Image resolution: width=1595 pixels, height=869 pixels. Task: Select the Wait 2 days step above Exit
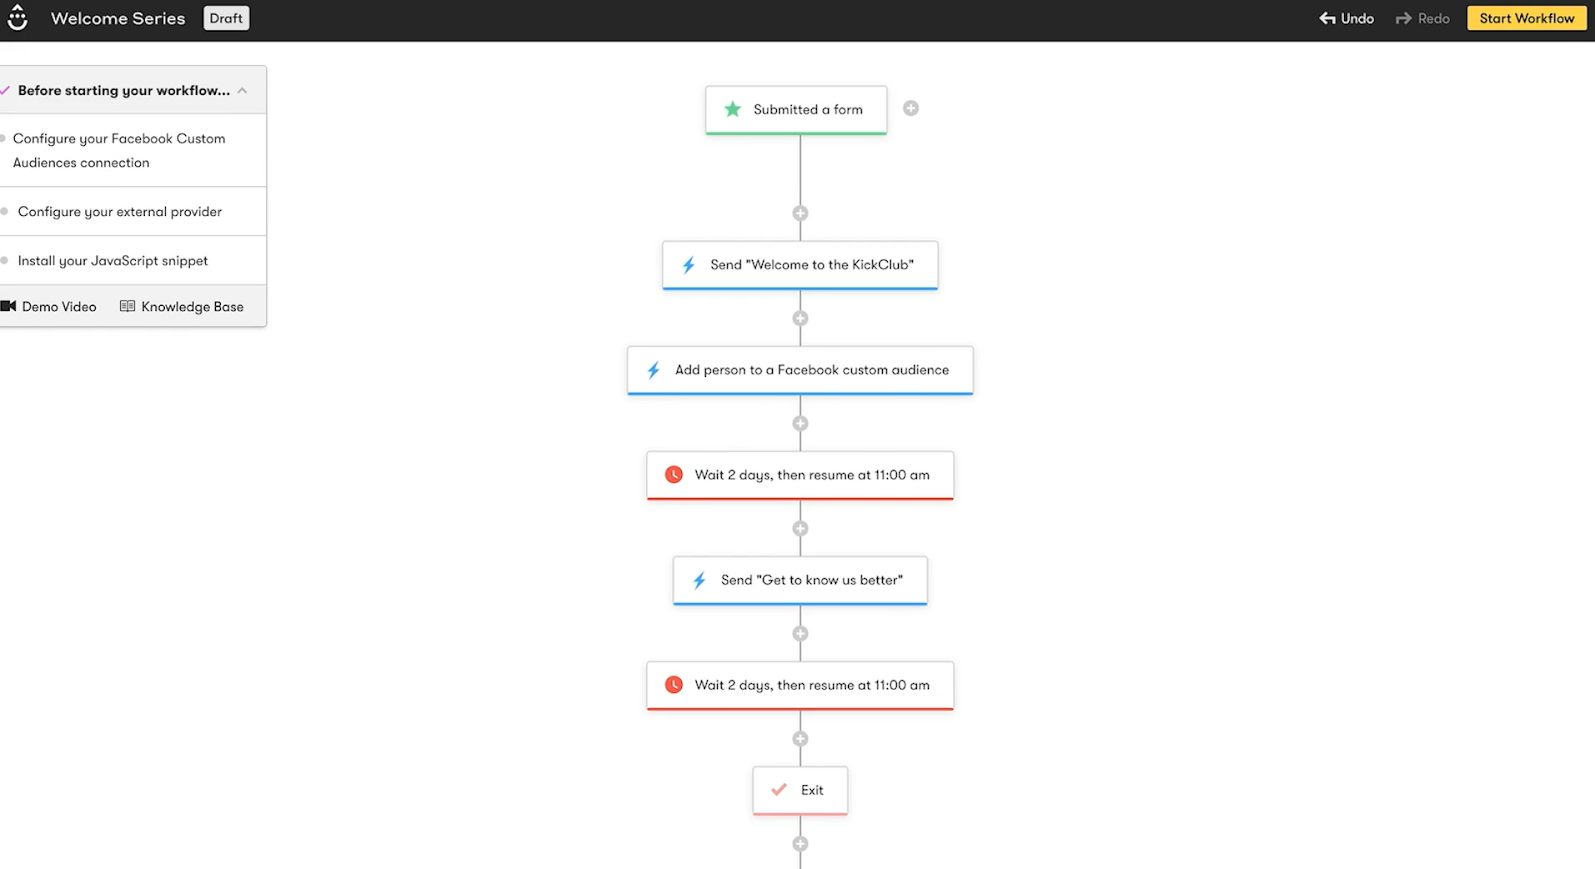point(800,685)
